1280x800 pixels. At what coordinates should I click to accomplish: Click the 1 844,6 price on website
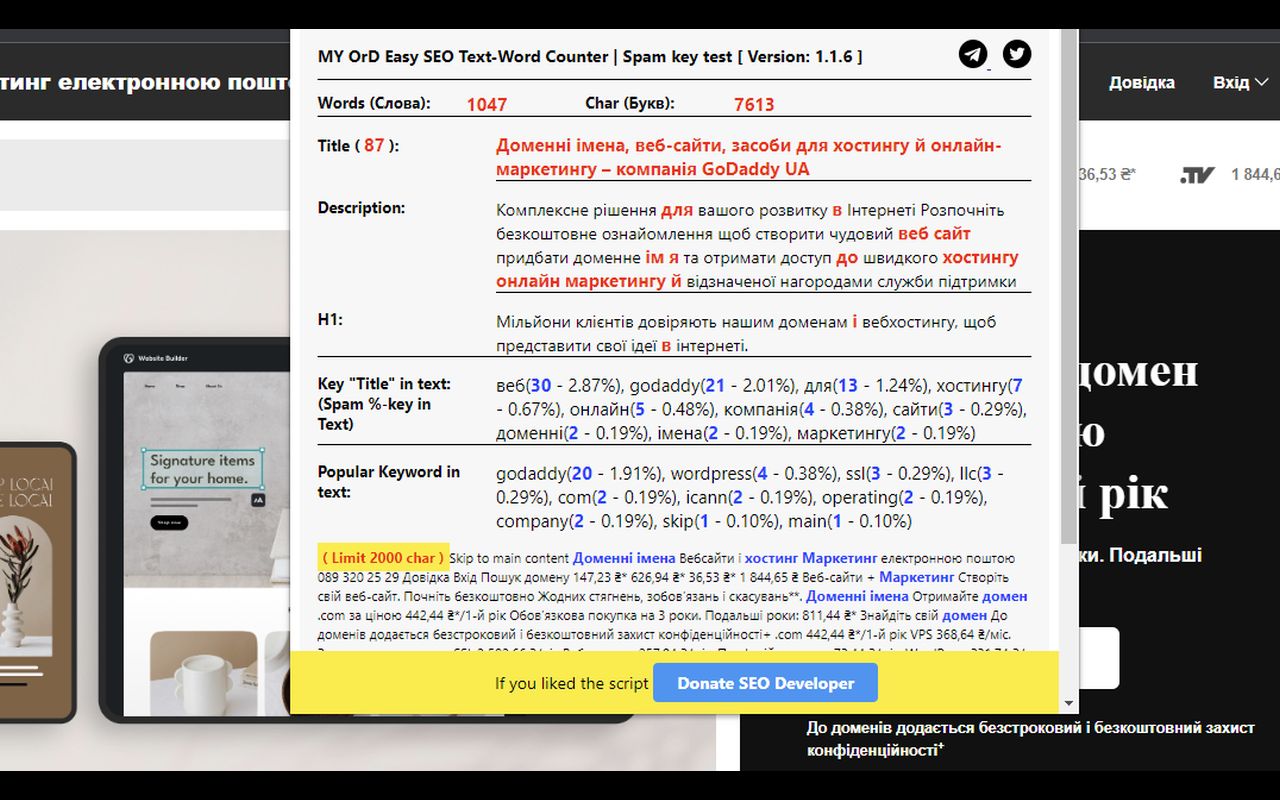click(x=1255, y=174)
